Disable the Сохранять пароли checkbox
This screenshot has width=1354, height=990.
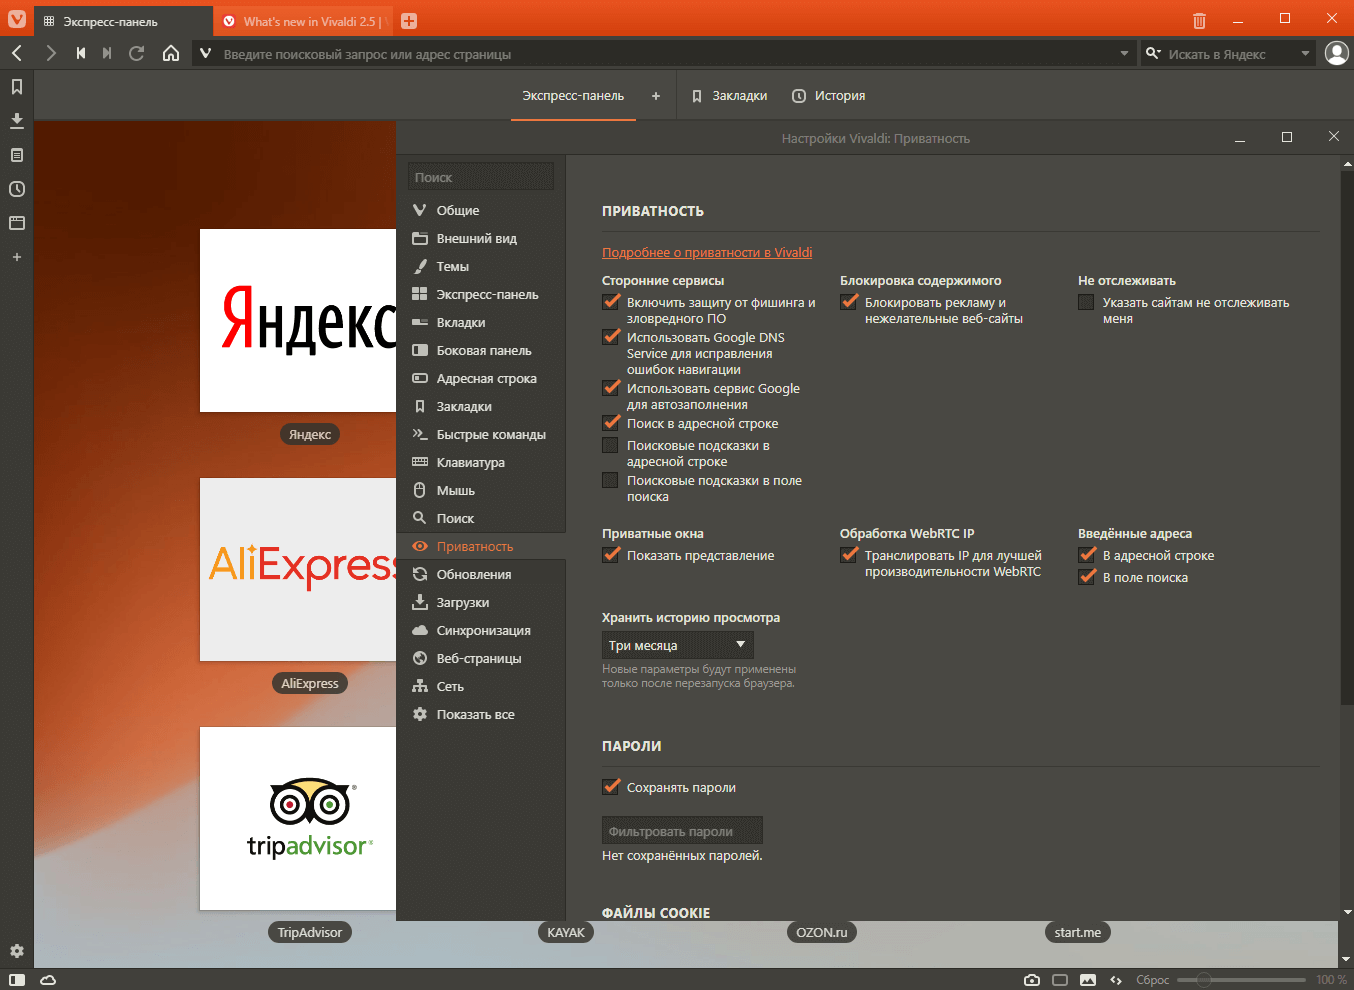click(x=611, y=786)
